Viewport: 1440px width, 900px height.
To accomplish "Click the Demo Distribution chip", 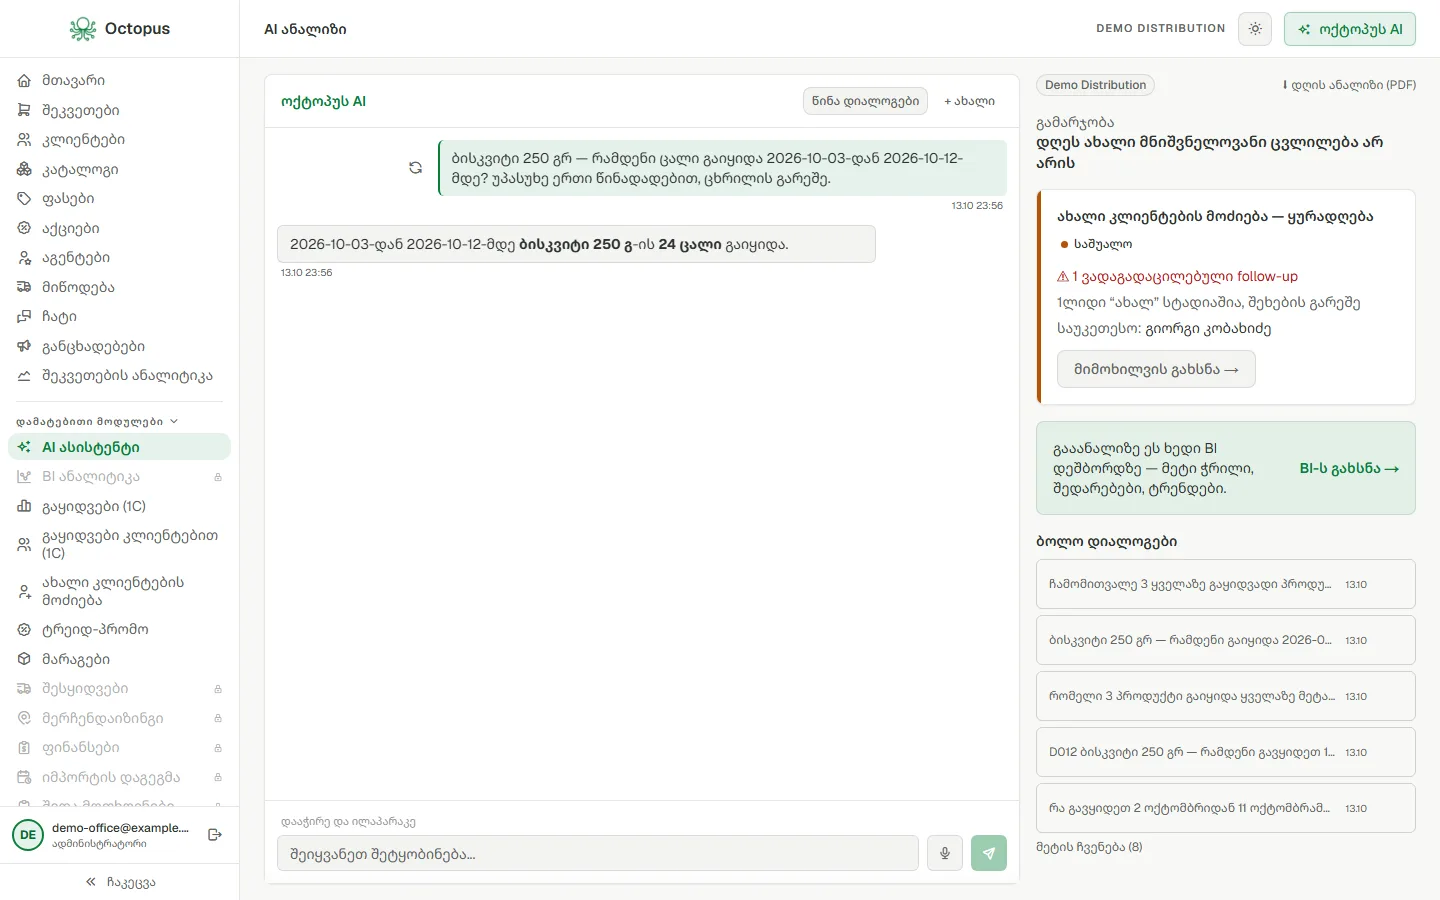I will pos(1095,85).
